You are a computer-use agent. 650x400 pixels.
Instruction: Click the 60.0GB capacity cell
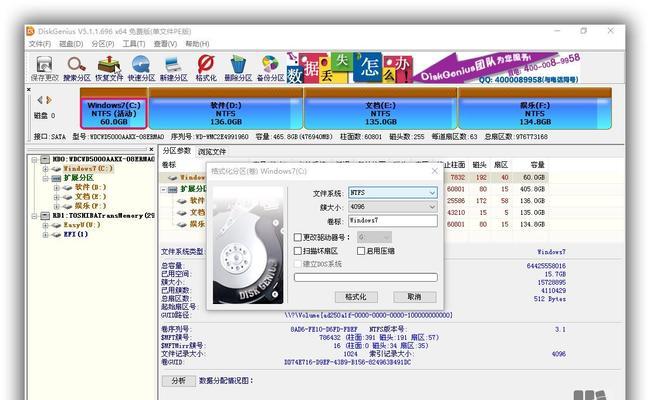534,177
